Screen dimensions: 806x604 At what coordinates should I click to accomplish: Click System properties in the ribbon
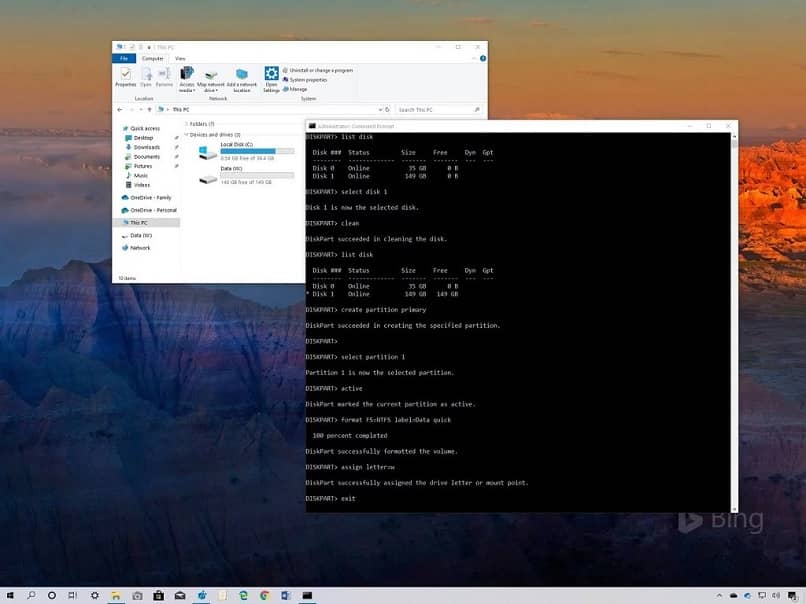click(x=309, y=80)
